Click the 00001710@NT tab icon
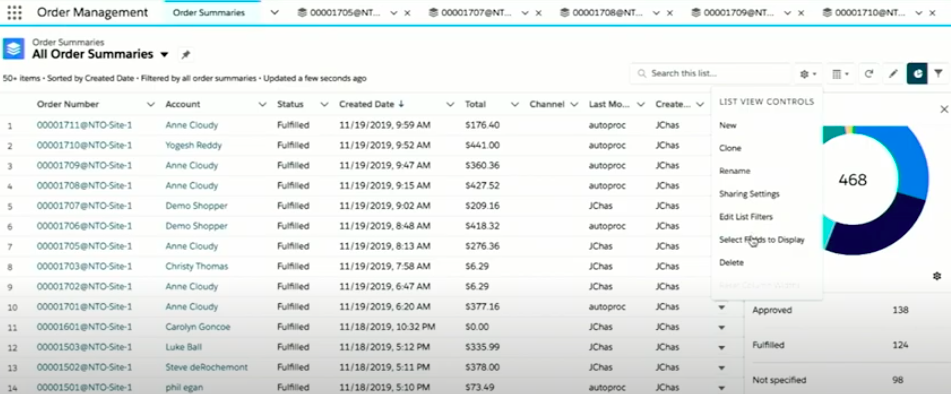The image size is (951, 394). pyautogui.click(x=827, y=12)
